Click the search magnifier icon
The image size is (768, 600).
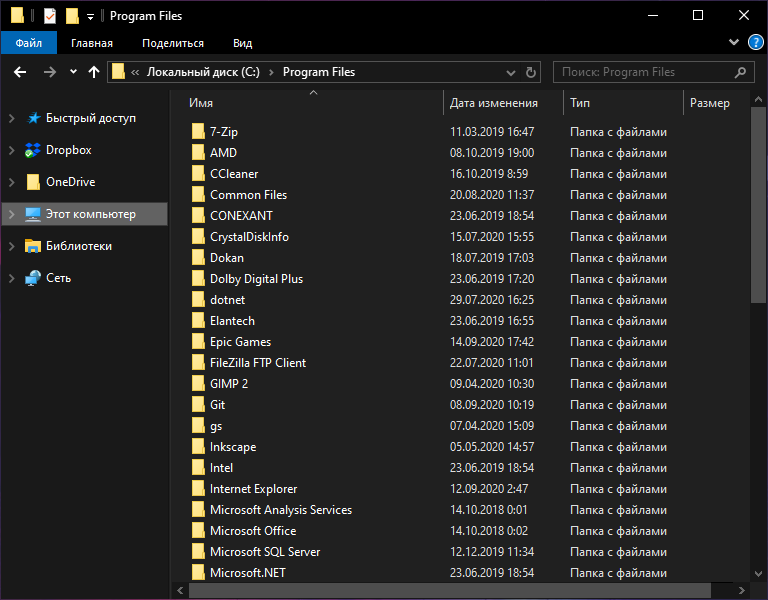(x=741, y=72)
